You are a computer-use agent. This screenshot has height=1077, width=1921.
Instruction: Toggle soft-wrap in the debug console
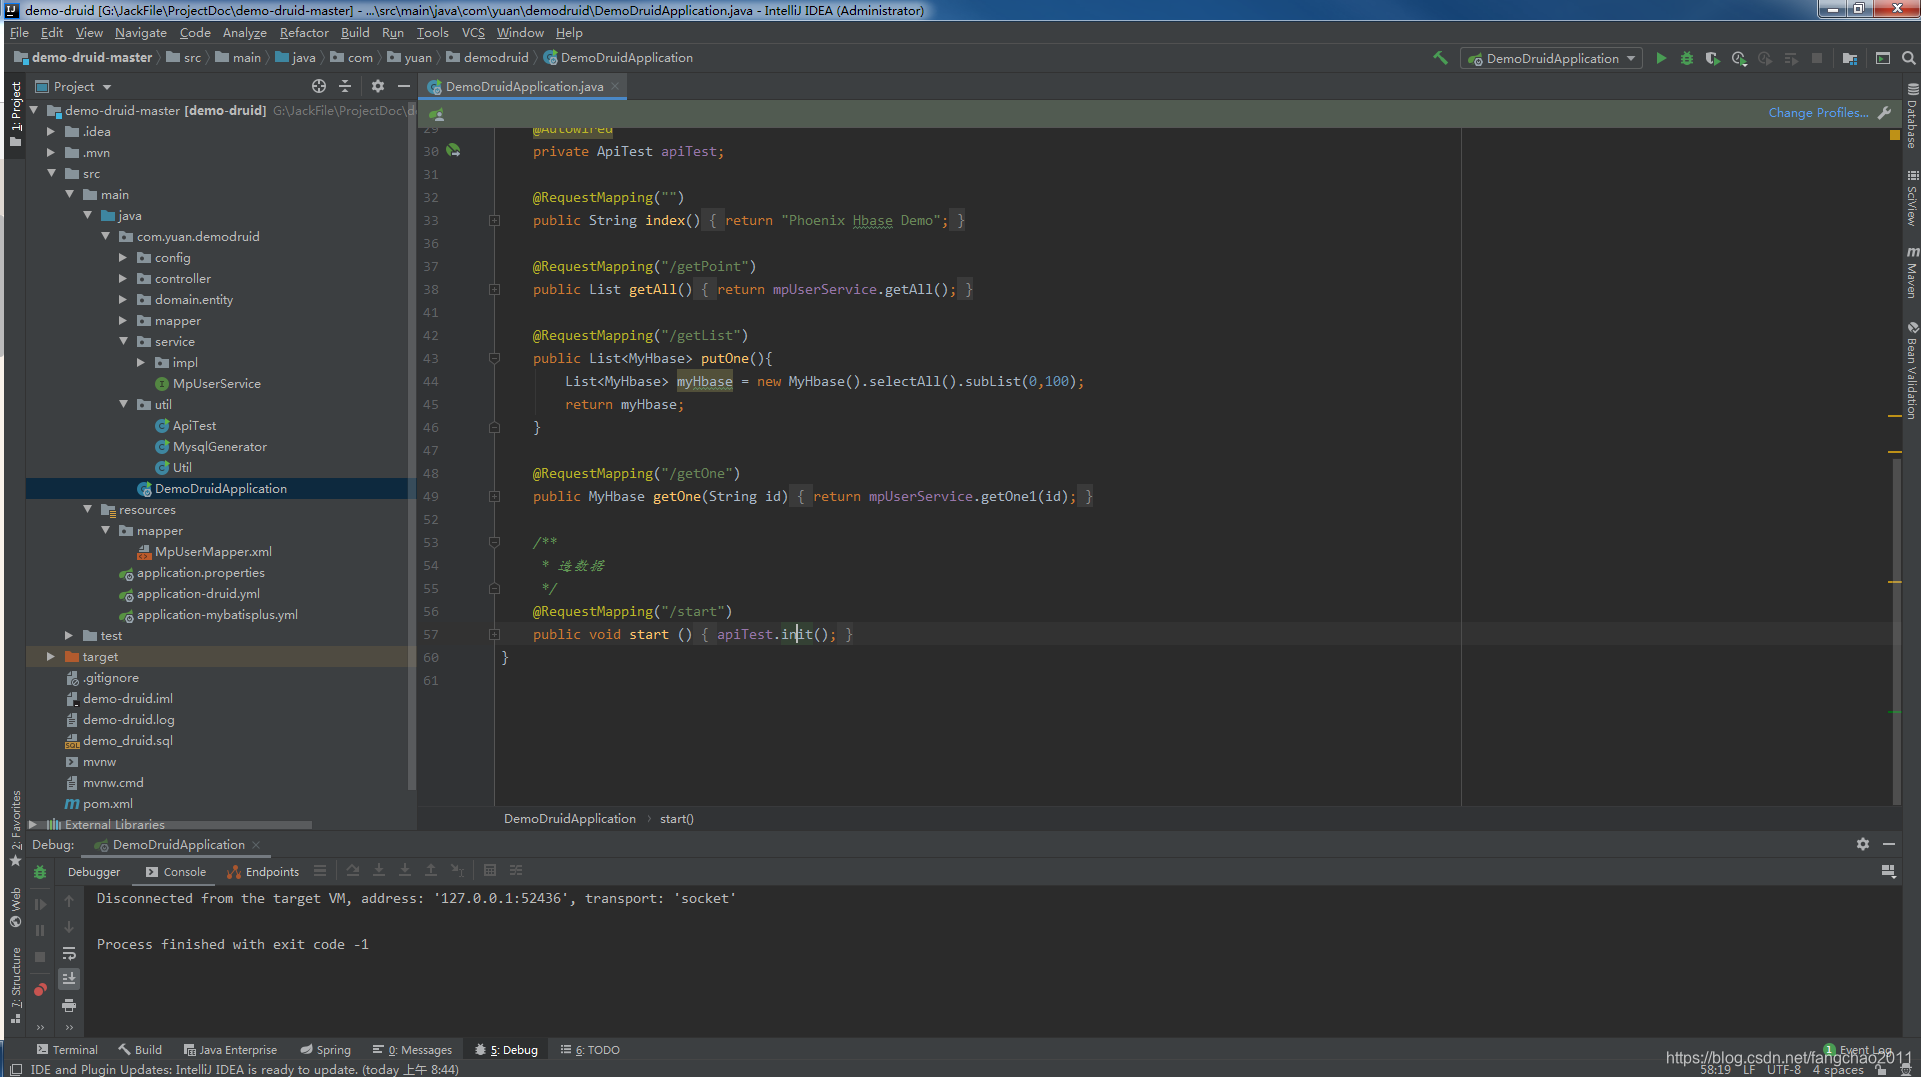click(69, 953)
